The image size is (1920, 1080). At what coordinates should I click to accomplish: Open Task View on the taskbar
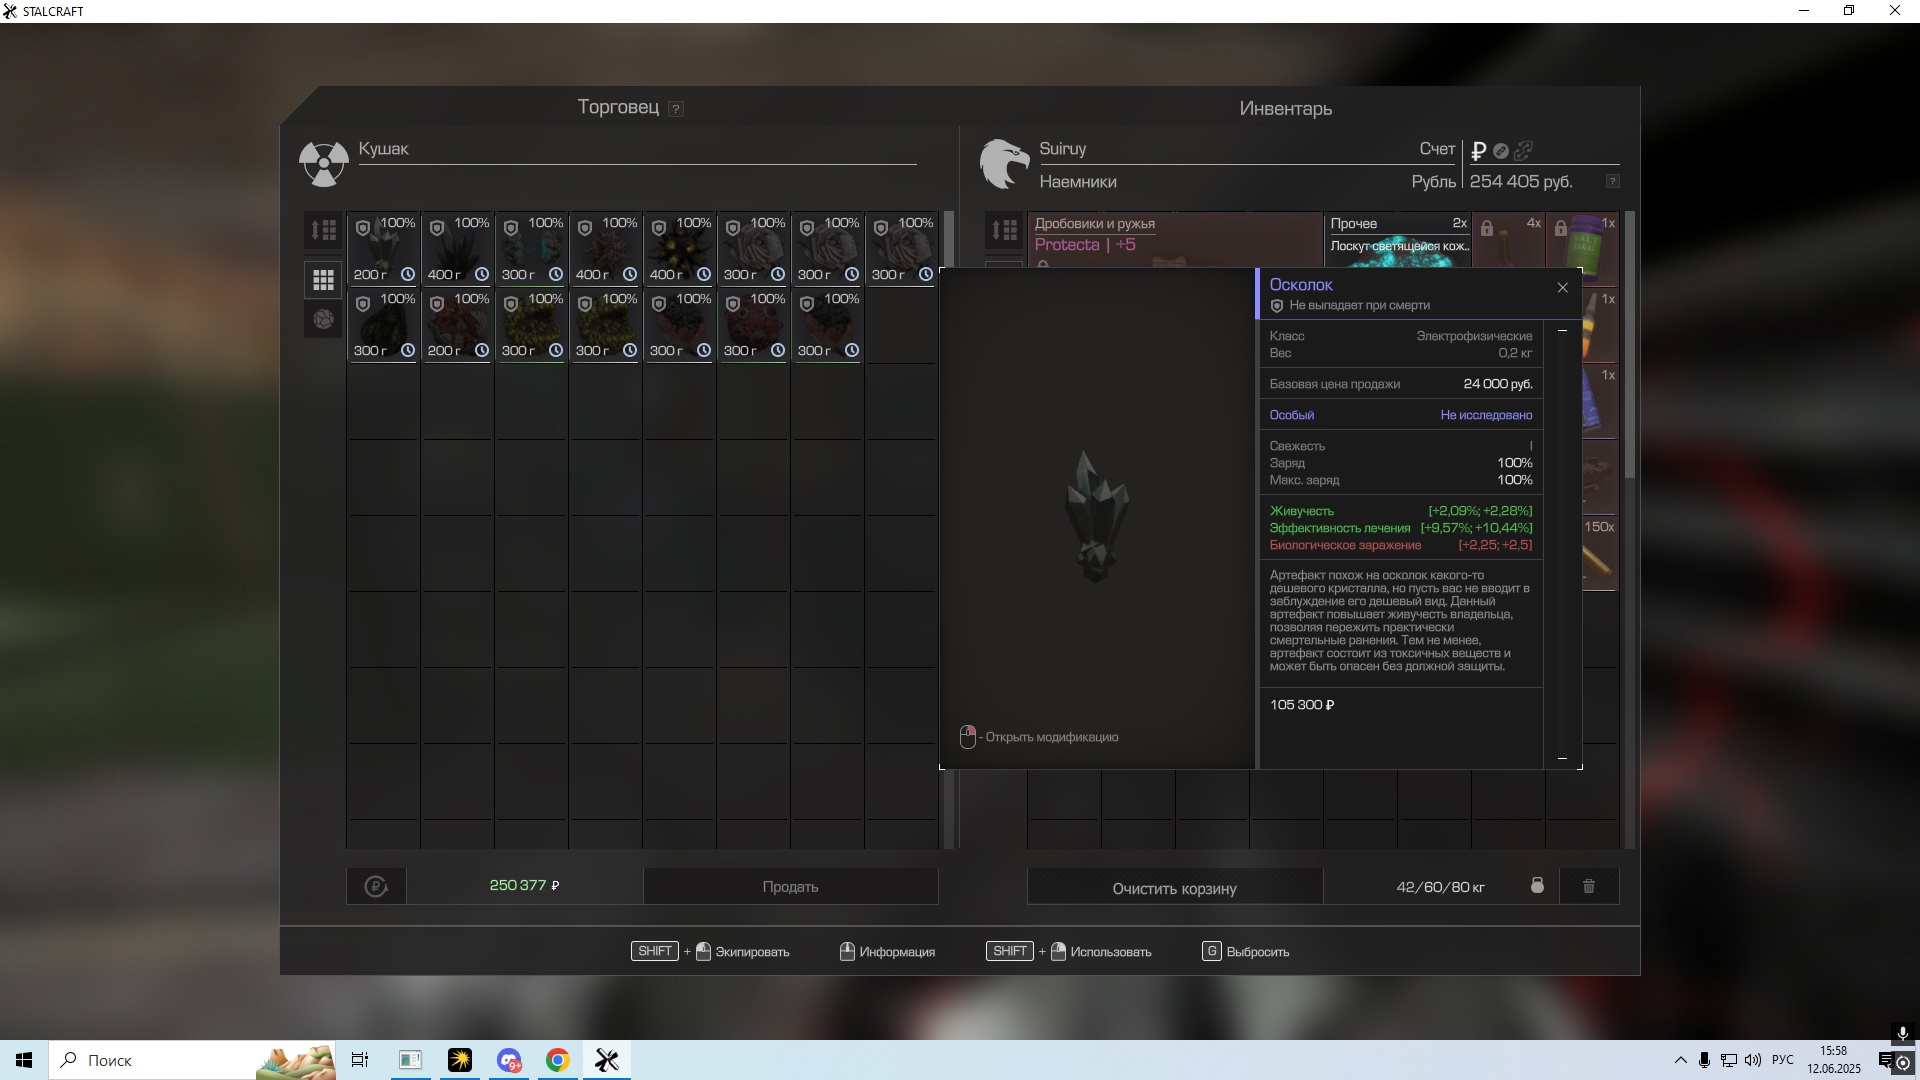360,1060
